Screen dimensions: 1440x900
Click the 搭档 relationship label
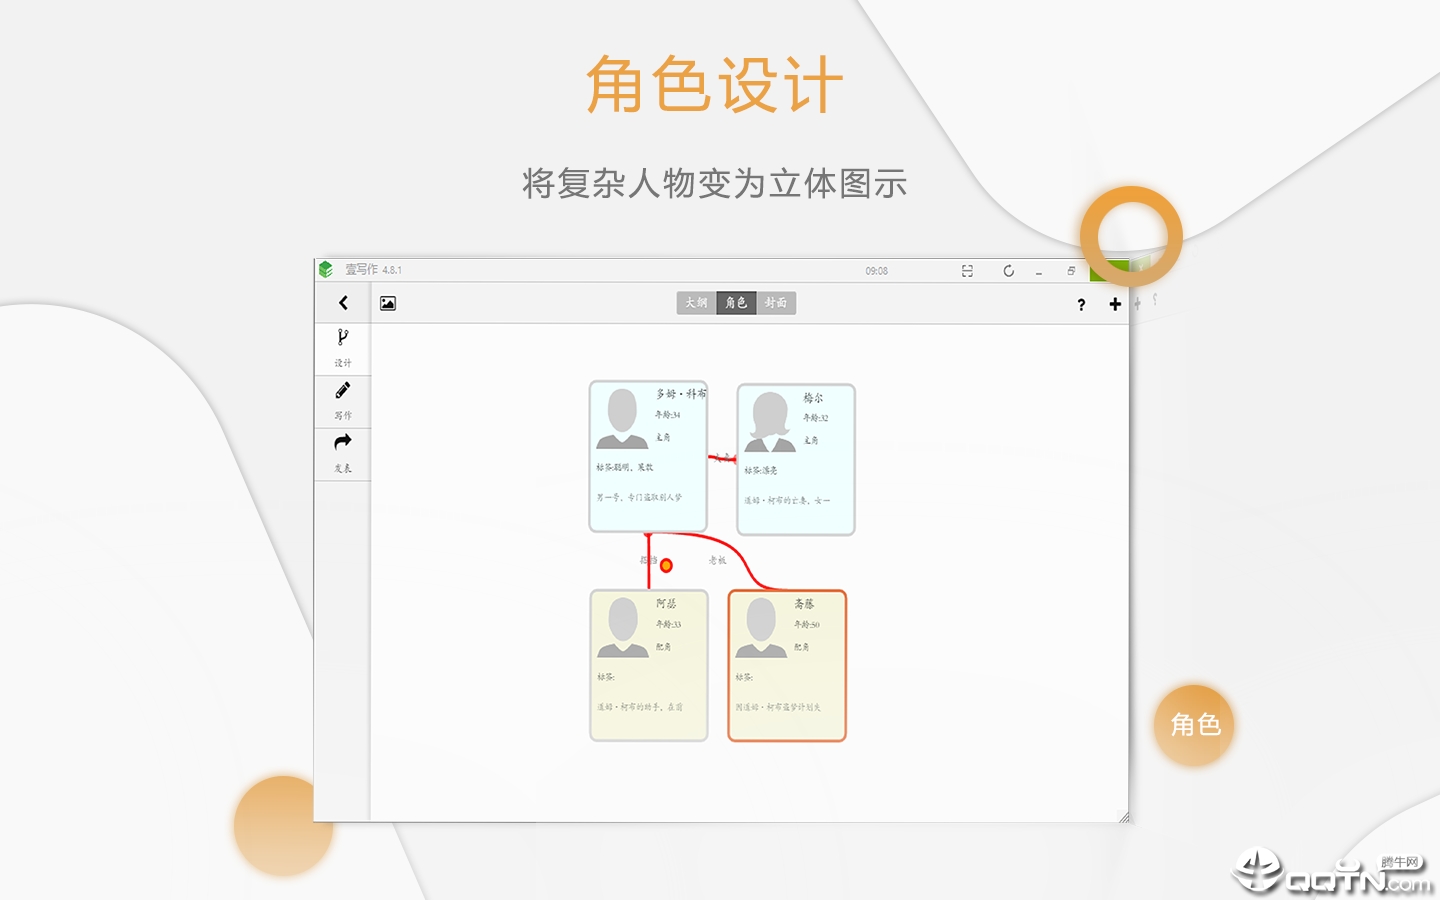click(649, 561)
